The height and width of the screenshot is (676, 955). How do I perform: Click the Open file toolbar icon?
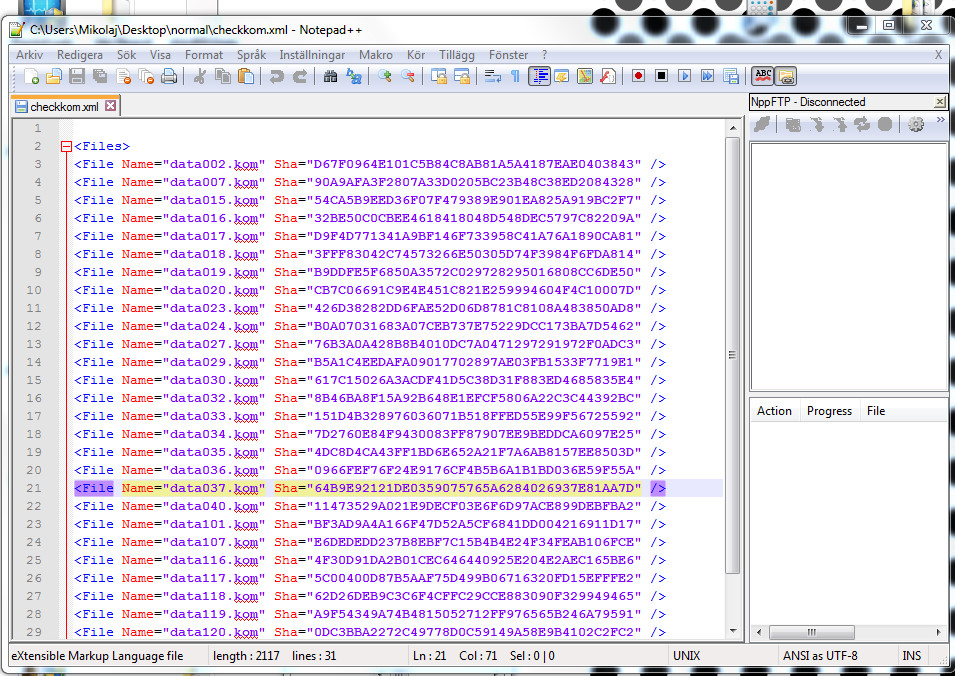tap(54, 76)
